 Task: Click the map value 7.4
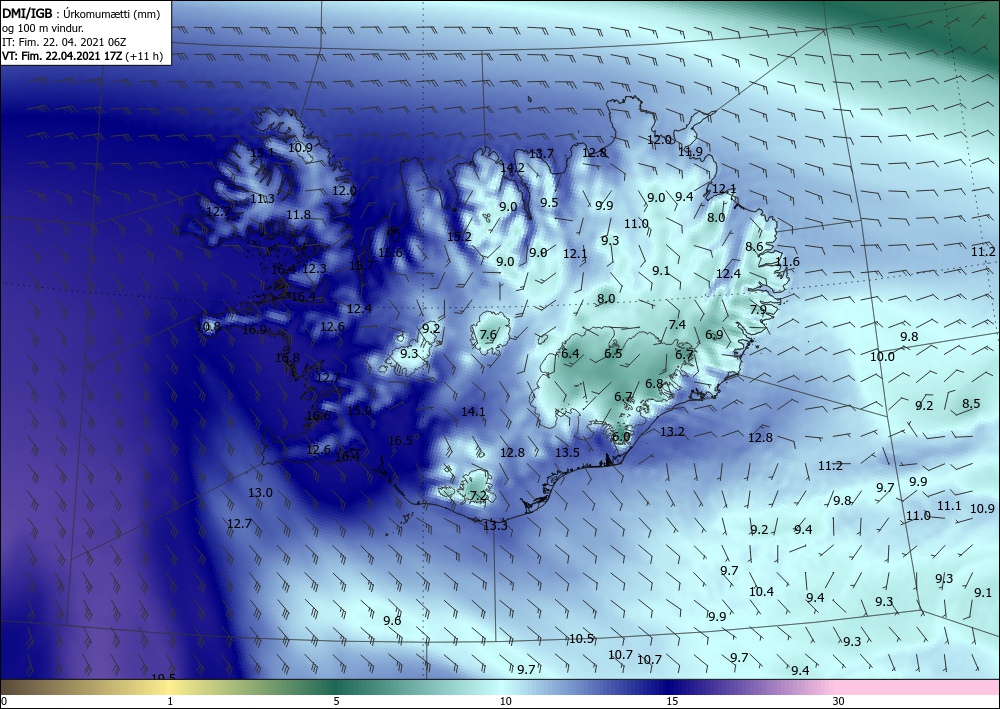677,325
